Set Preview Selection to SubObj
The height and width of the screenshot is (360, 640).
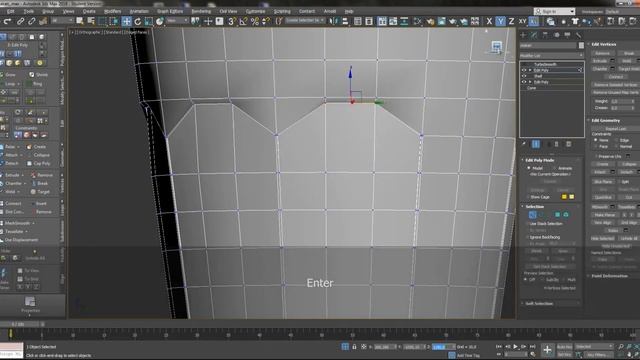[543, 280]
